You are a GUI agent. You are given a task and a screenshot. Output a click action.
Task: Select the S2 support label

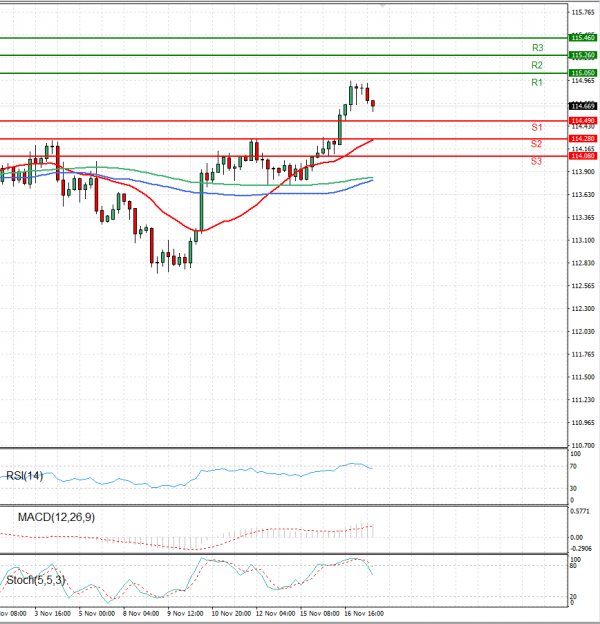[x=536, y=144]
